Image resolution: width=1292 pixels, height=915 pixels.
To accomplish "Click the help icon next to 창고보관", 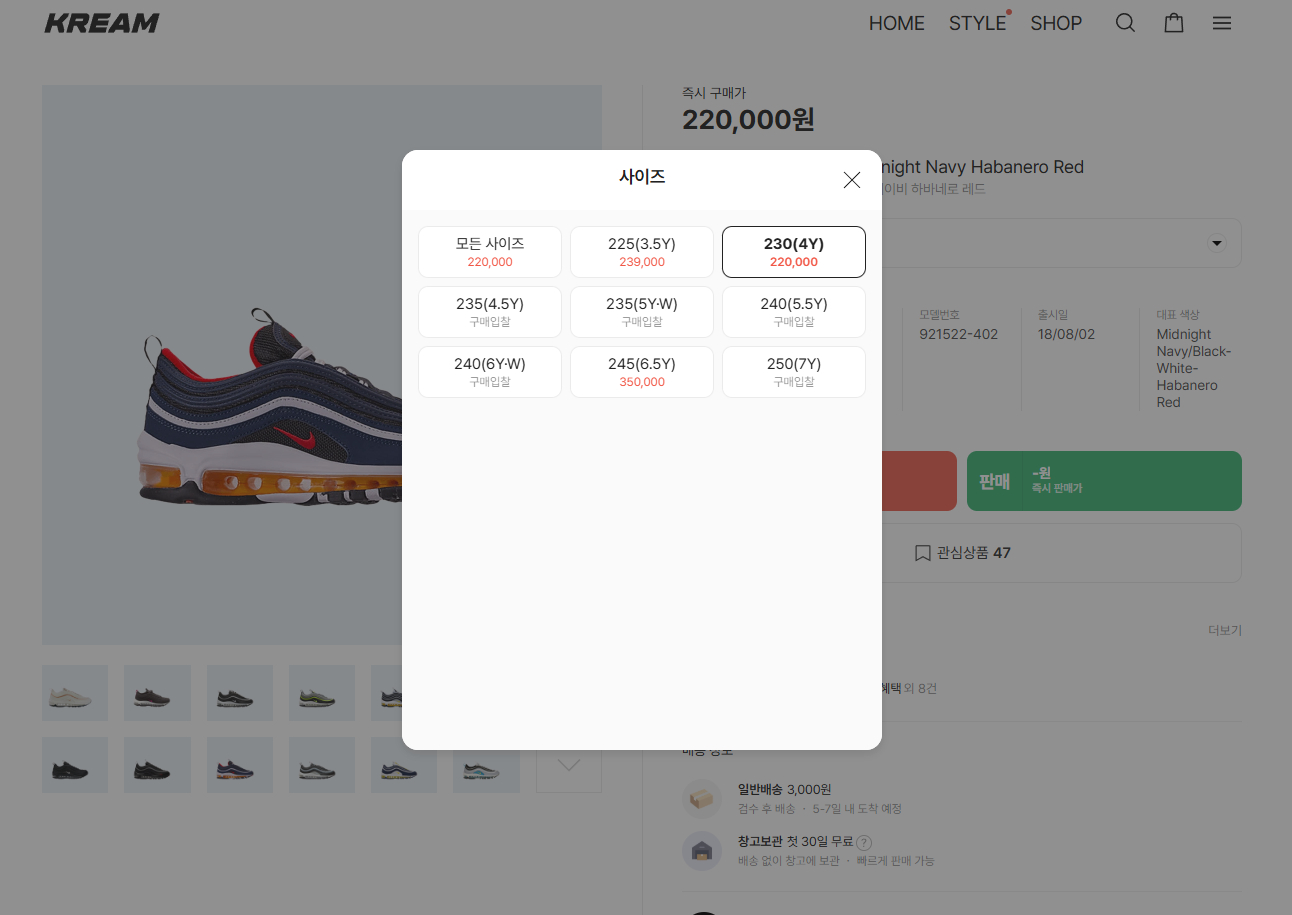I will pos(864,843).
